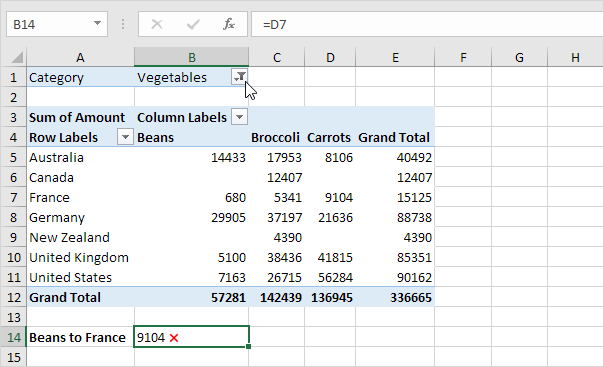Click the formula bar options dots handle
The image size is (604, 367).
122,24
